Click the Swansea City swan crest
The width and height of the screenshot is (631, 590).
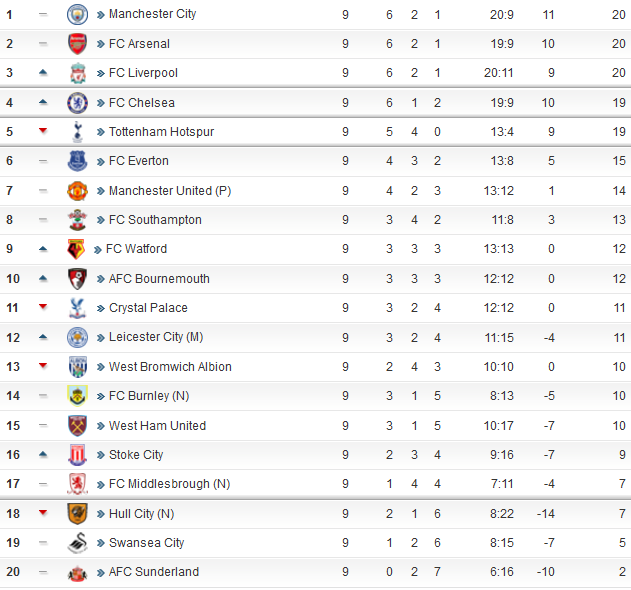tap(77, 543)
